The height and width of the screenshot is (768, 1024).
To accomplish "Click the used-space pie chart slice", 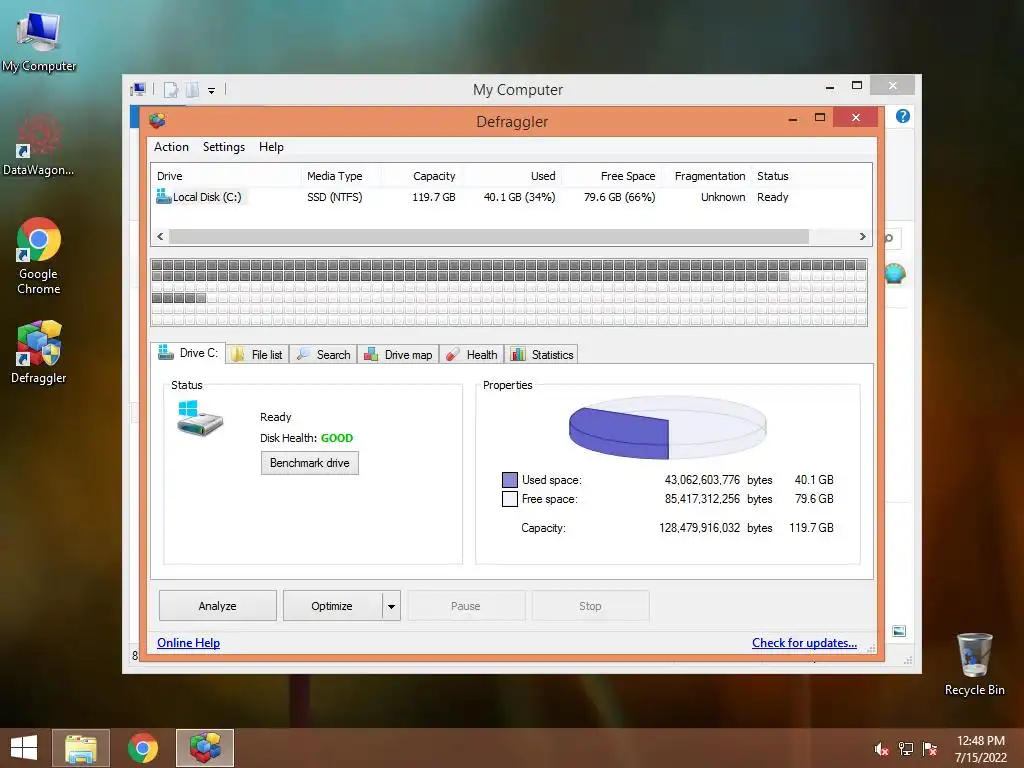I will (618, 432).
